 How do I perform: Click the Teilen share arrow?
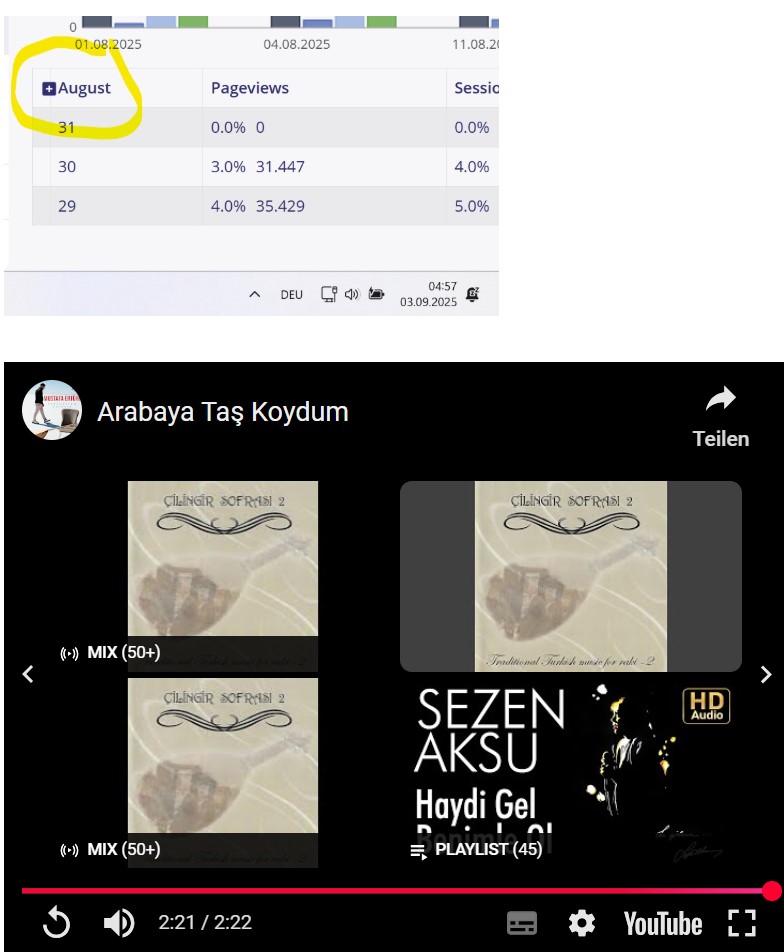[721, 399]
